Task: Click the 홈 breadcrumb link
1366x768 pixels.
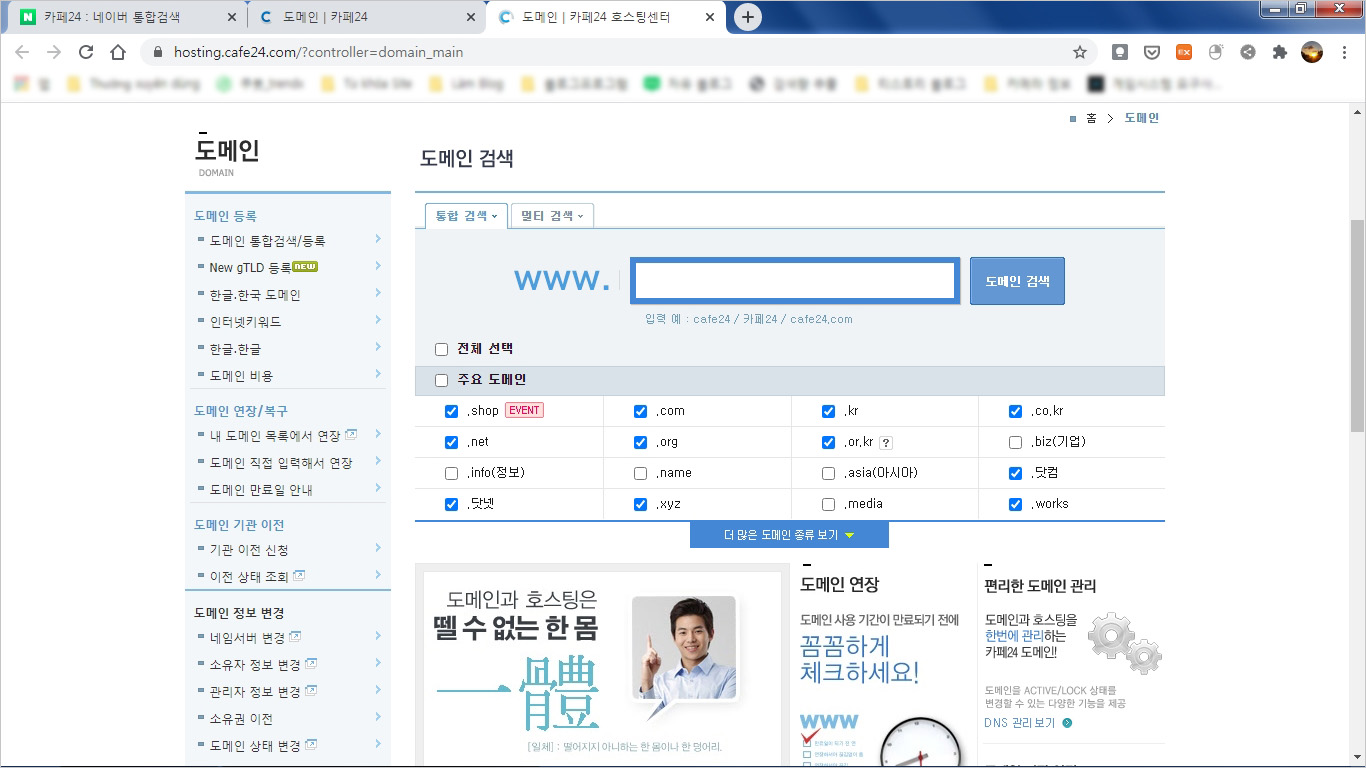Action: pyautogui.click(x=1091, y=118)
